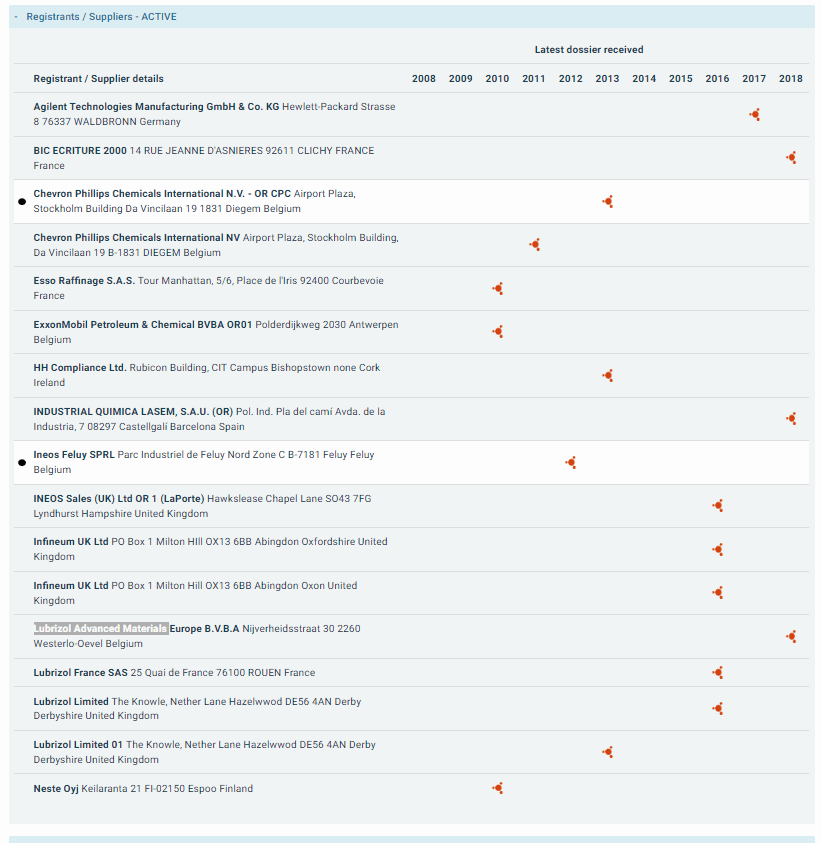
Task: Click the 'Westerlo-Oevel Belgium' address line
Action: click(88, 644)
